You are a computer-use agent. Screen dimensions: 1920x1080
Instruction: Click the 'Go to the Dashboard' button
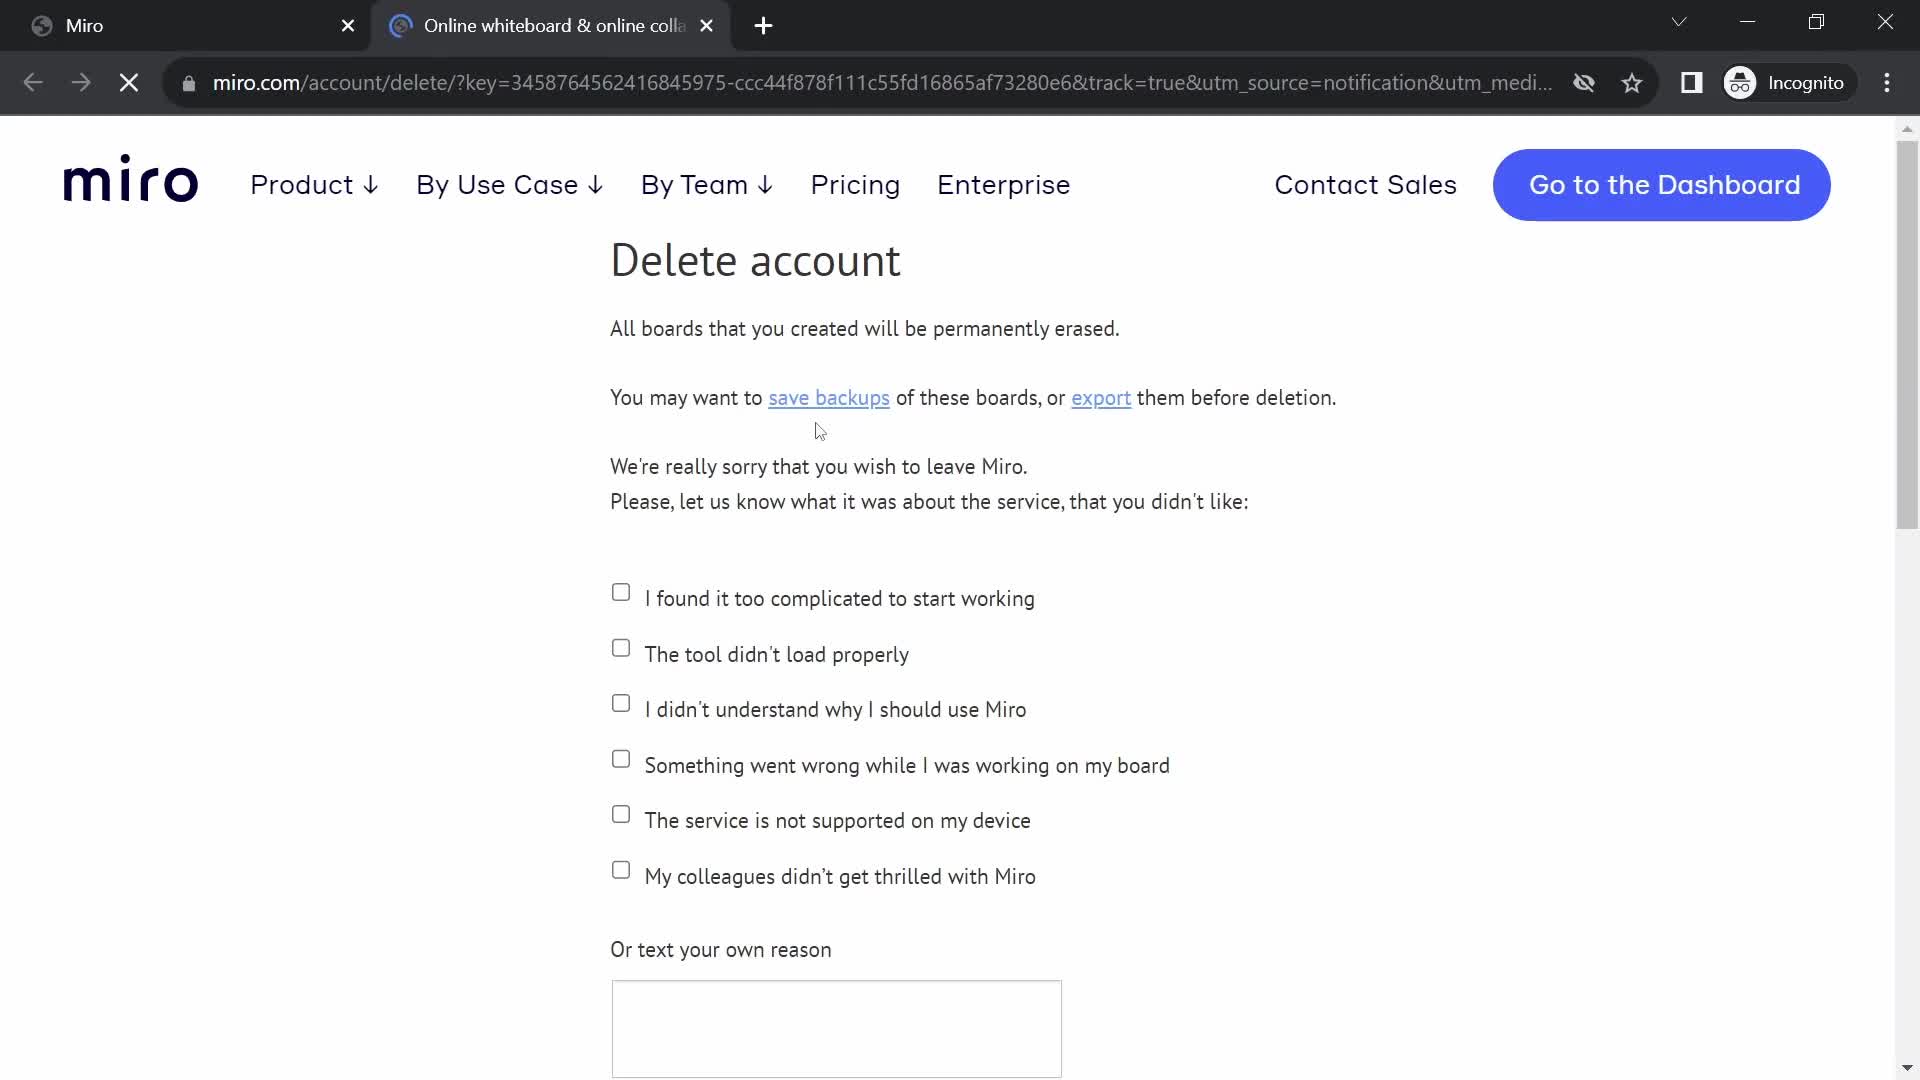[x=1664, y=185]
